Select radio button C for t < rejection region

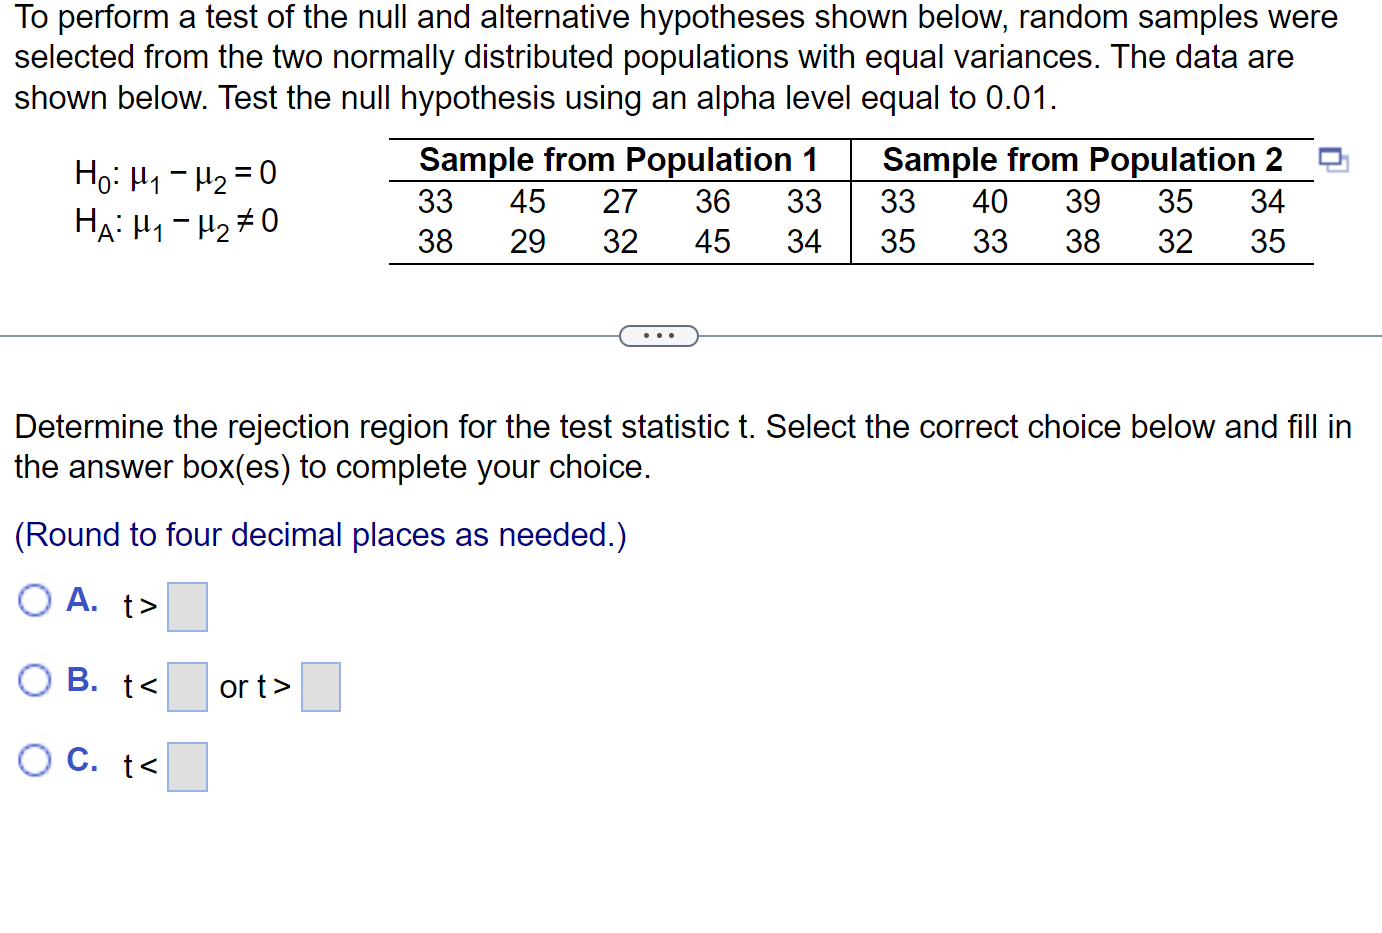tap(34, 760)
